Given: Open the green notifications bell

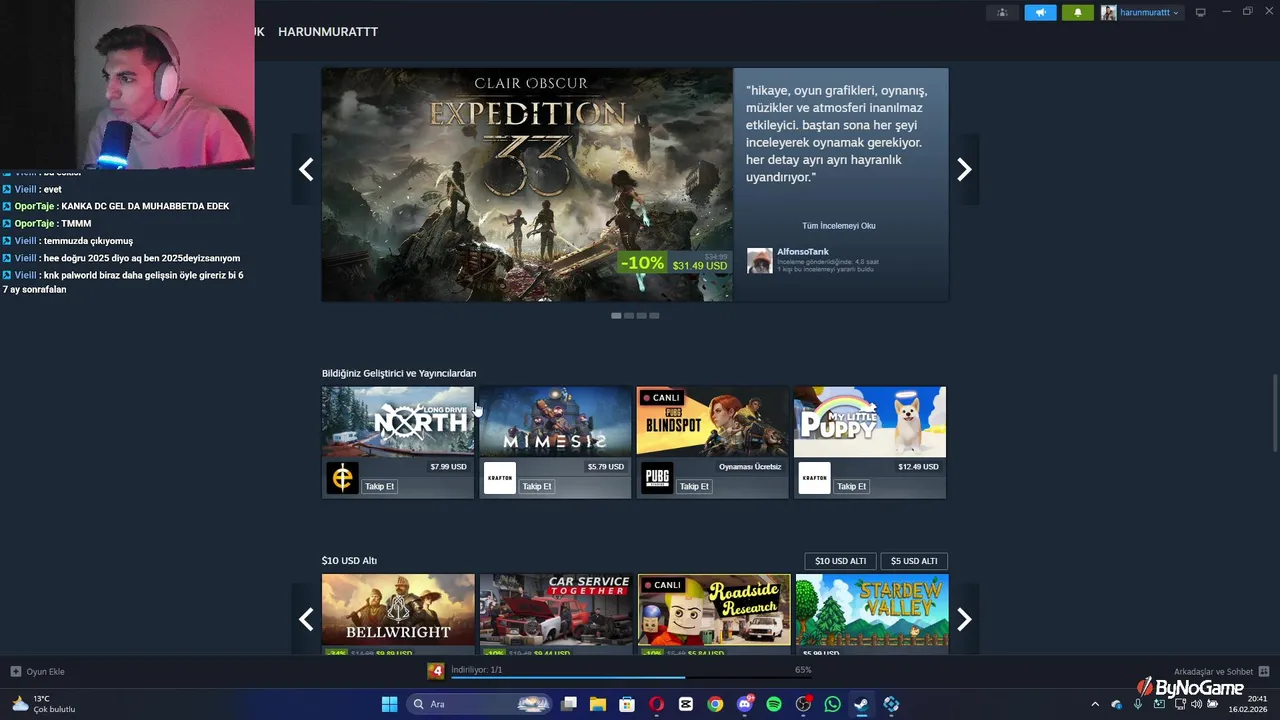Looking at the screenshot, I should click(x=1078, y=13).
